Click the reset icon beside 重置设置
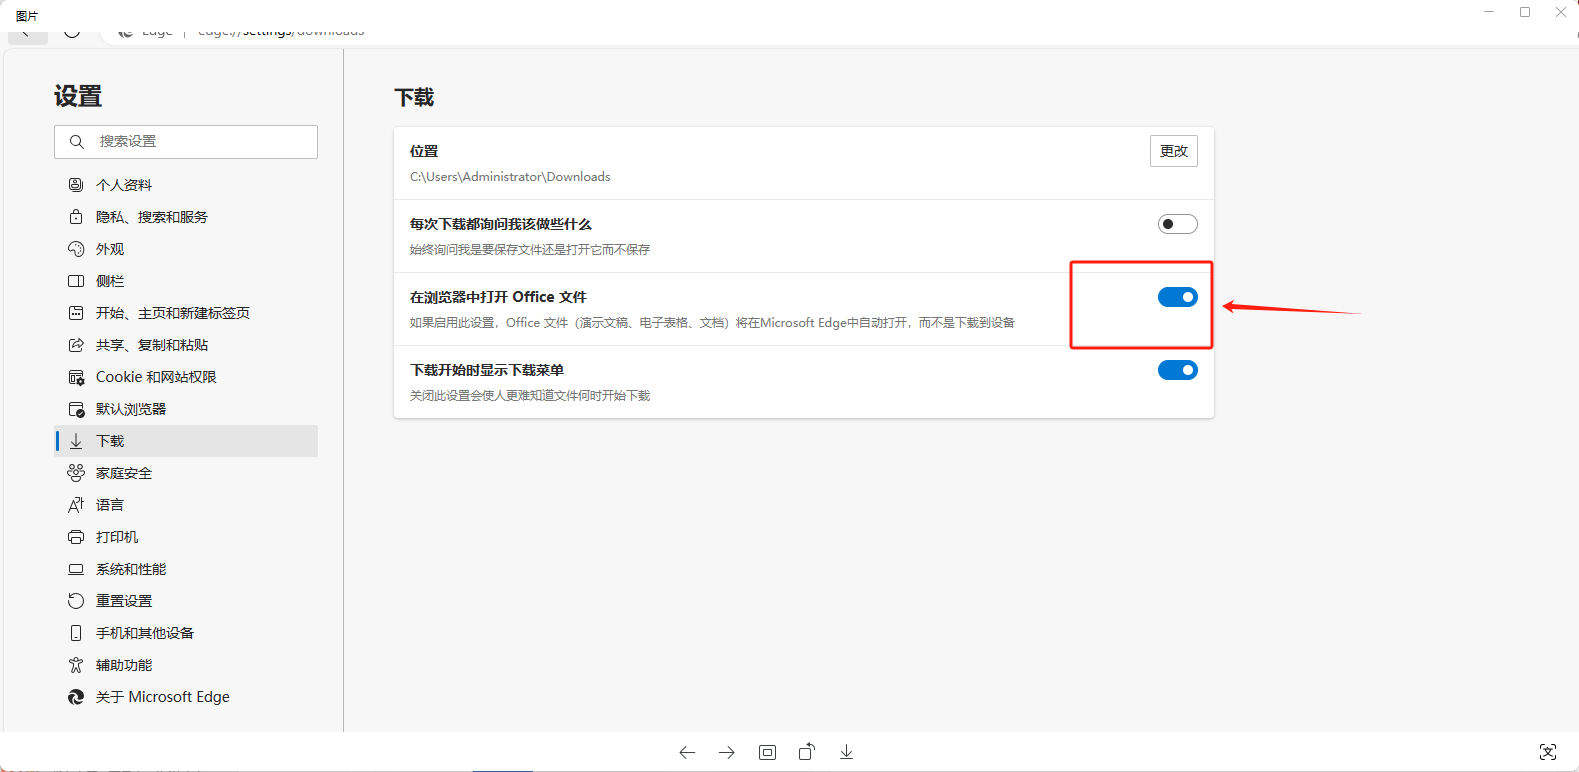 (76, 601)
